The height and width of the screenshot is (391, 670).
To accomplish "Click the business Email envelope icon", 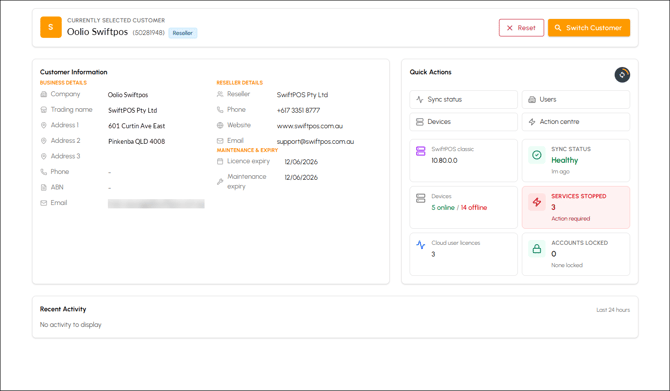I will [x=44, y=203].
